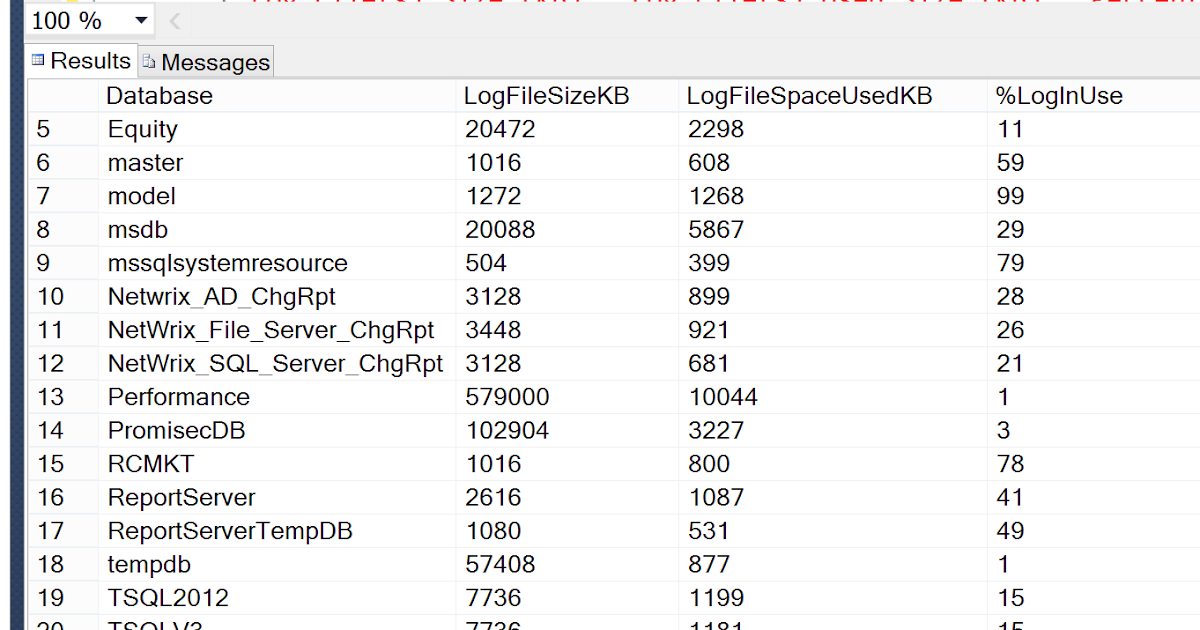Click the page icon on the Messages tab
The width and height of the screenshot is (1200, 630).
tap(146, 61)
